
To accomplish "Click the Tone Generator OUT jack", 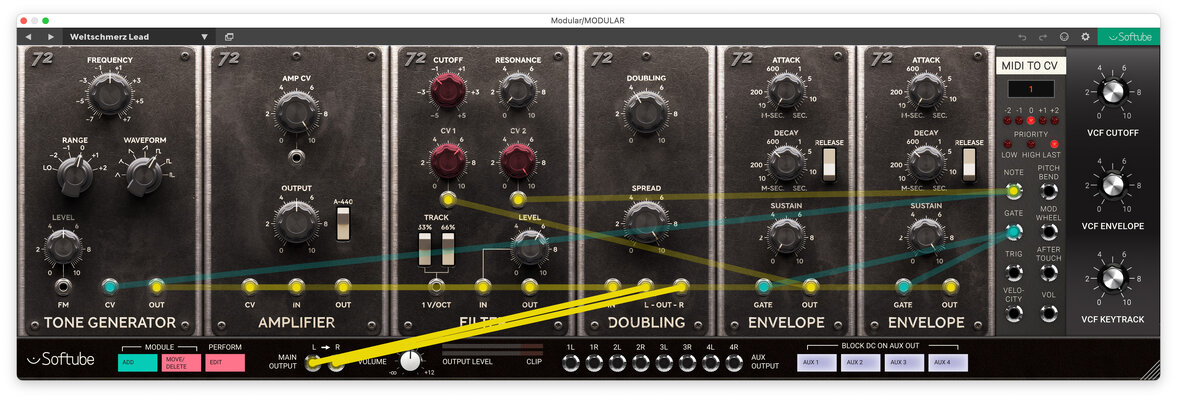I will pyautogui.click(x=156, y=286).
